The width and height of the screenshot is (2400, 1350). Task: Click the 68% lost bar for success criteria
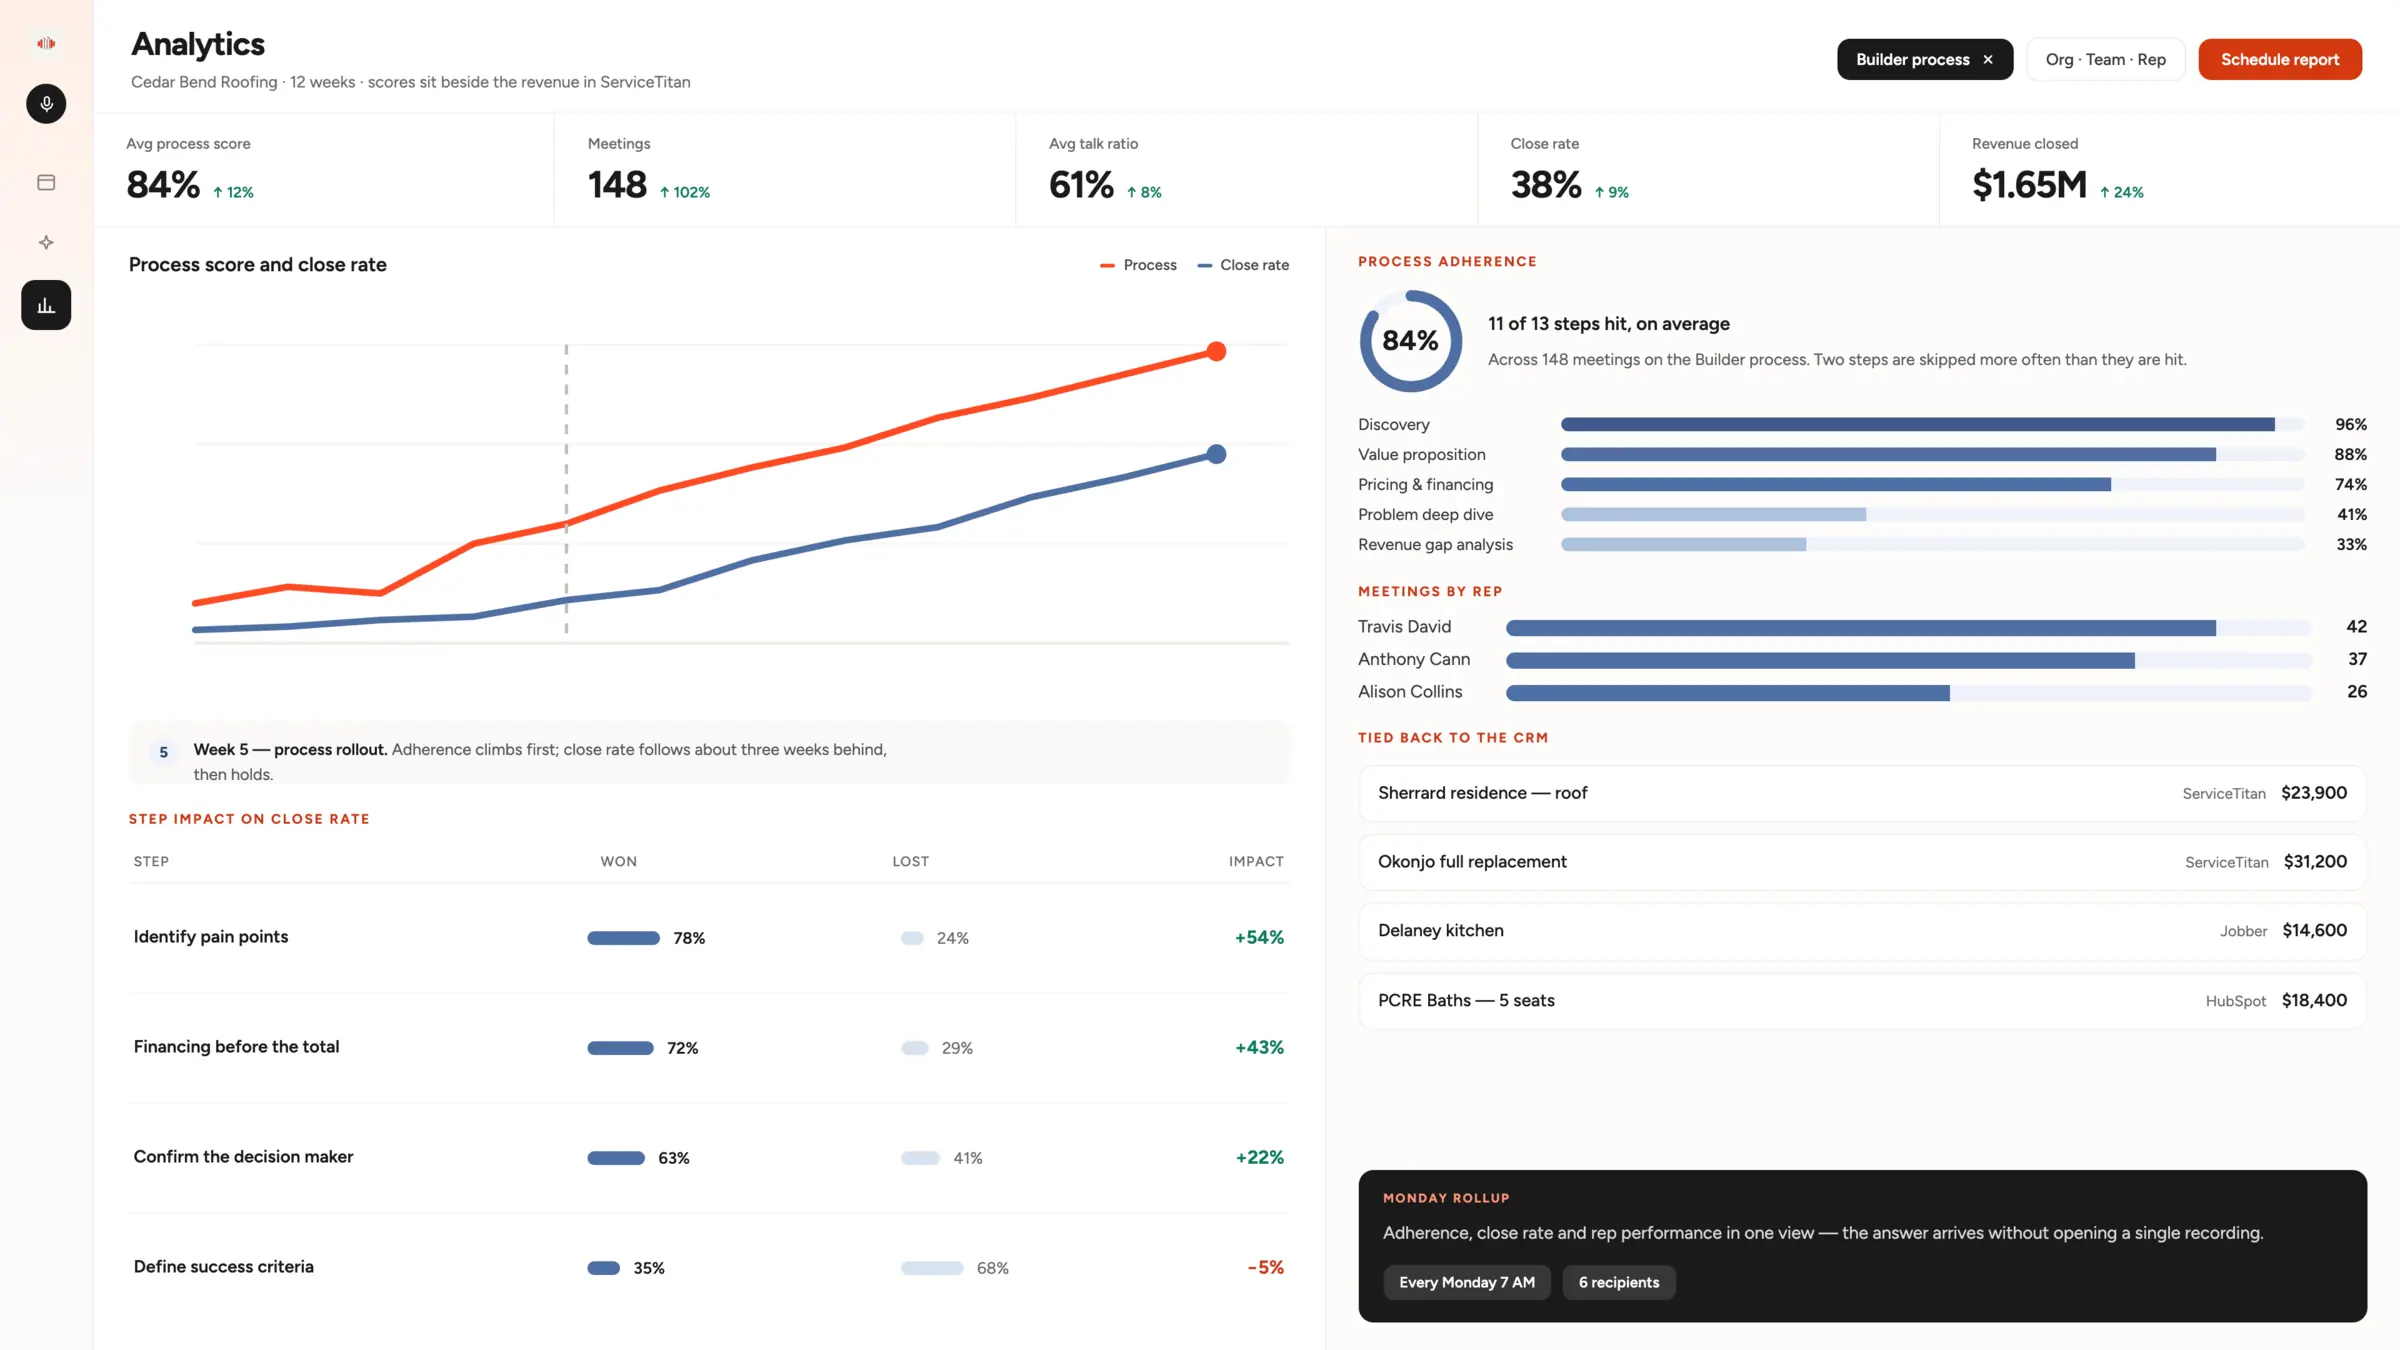click(x=932, y=1268)
